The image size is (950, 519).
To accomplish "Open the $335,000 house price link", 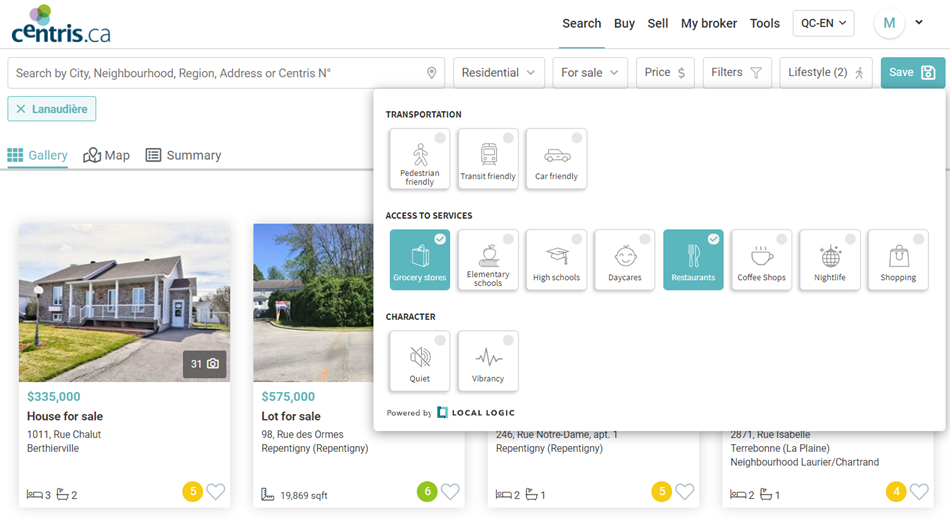I will (53, 397).
